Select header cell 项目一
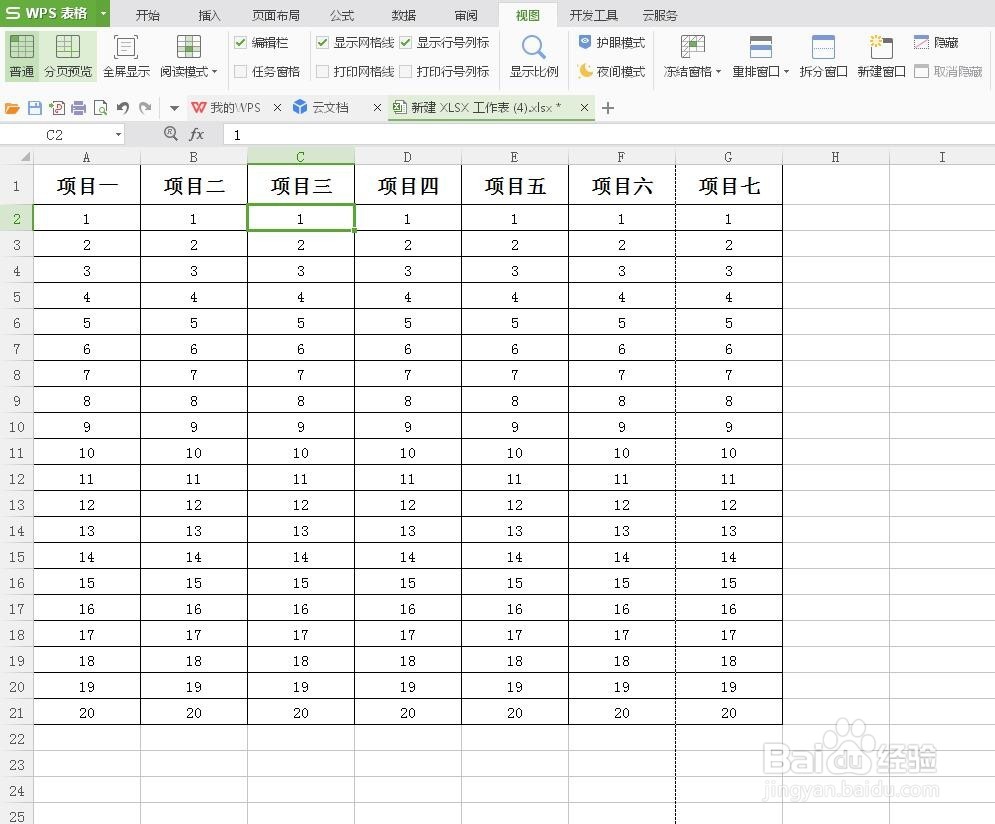Screen dimensions: 995x824 pyautogui.click(x=87, y=185)
